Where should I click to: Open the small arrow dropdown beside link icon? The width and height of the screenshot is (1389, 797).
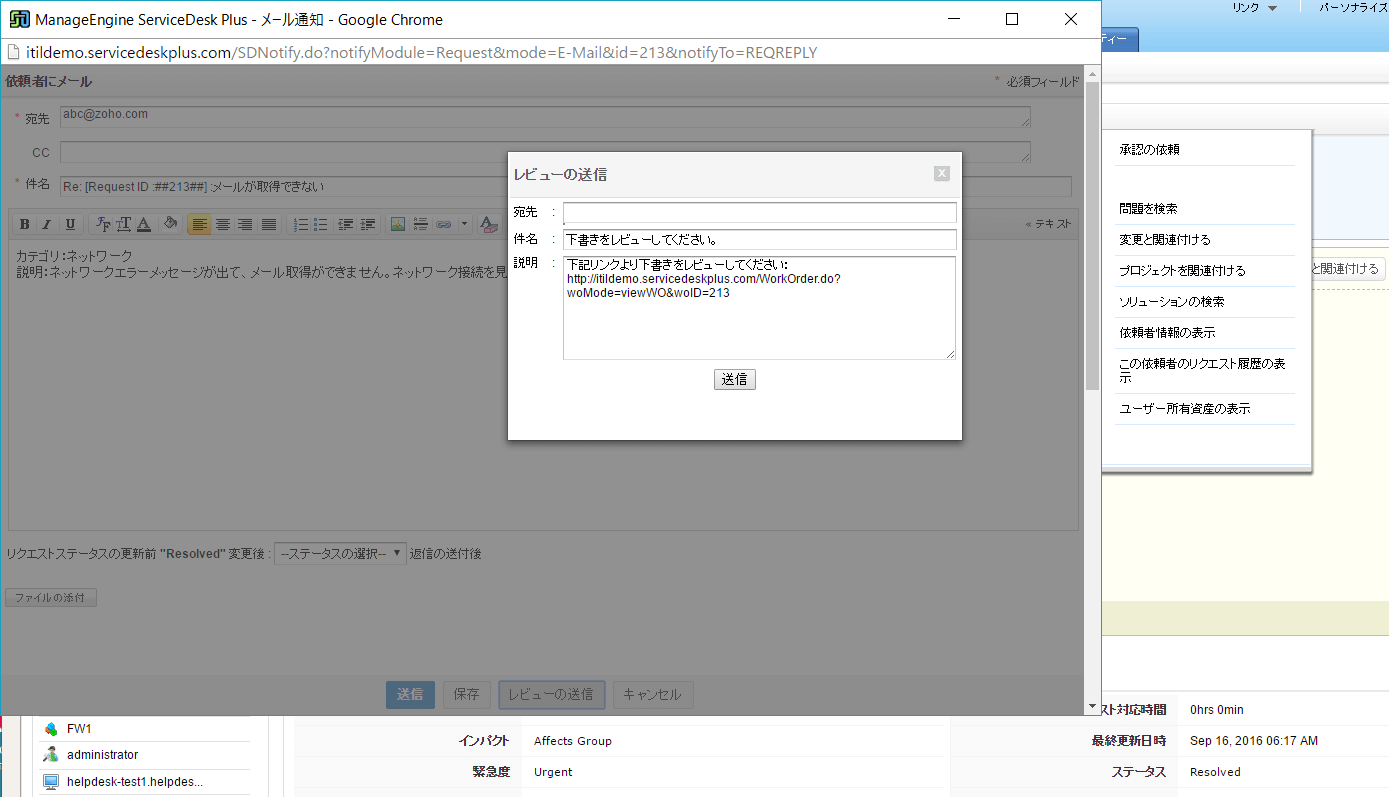coord(464,224)
